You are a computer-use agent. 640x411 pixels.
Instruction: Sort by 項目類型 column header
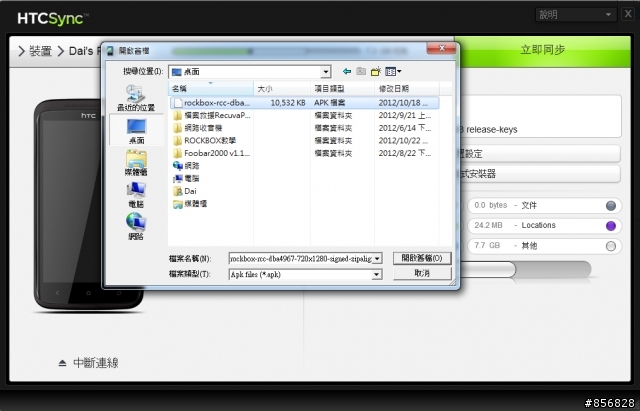pyautogui.click(x=342, y=89)
